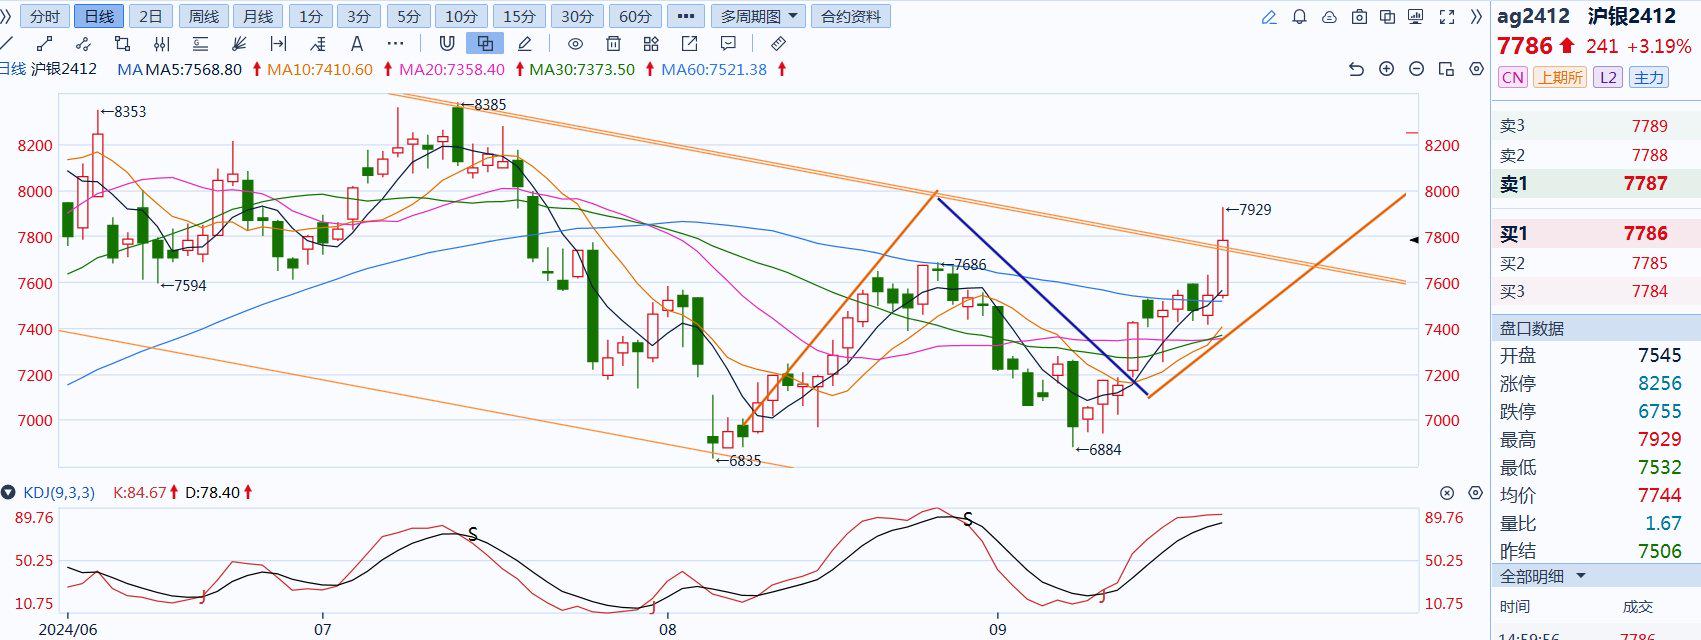1701x640 pixels.
Task: Delete drawings with the trash icon
Action: (x=614, y=44)
